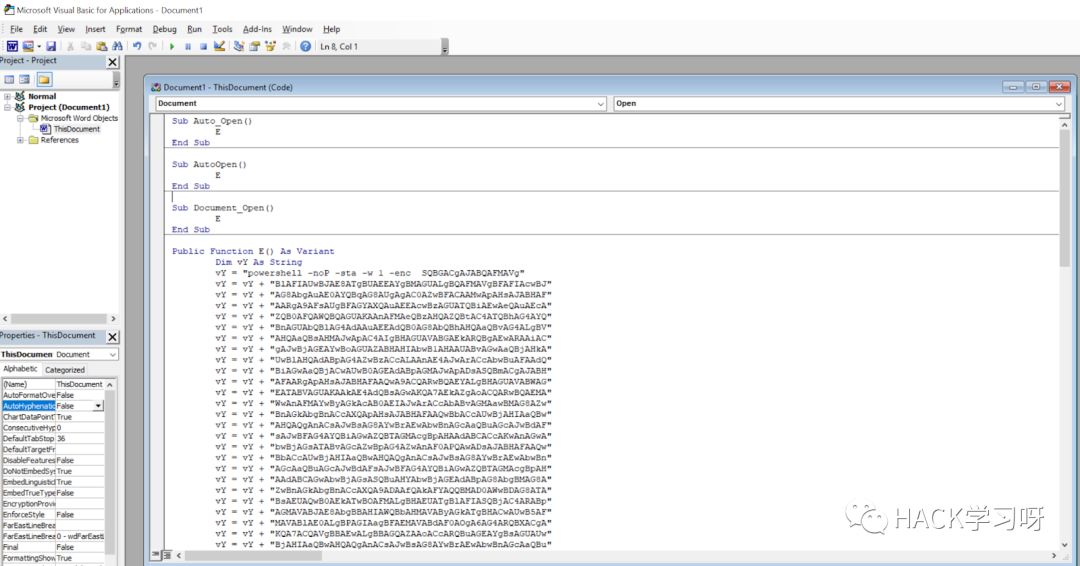Select the EnforceStyle property row
This screenshot has width=1080, height=566.
(53, 514)
